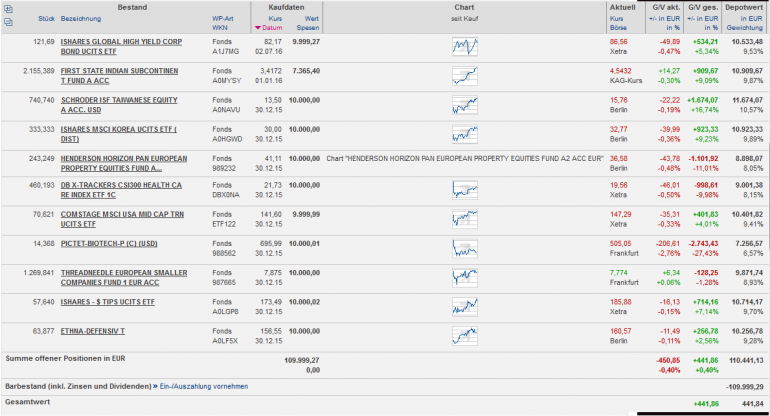Click the Threadneedle European Smaller Companies chart
The height and width of the screenshot is (416, 770).
point(463,277)
